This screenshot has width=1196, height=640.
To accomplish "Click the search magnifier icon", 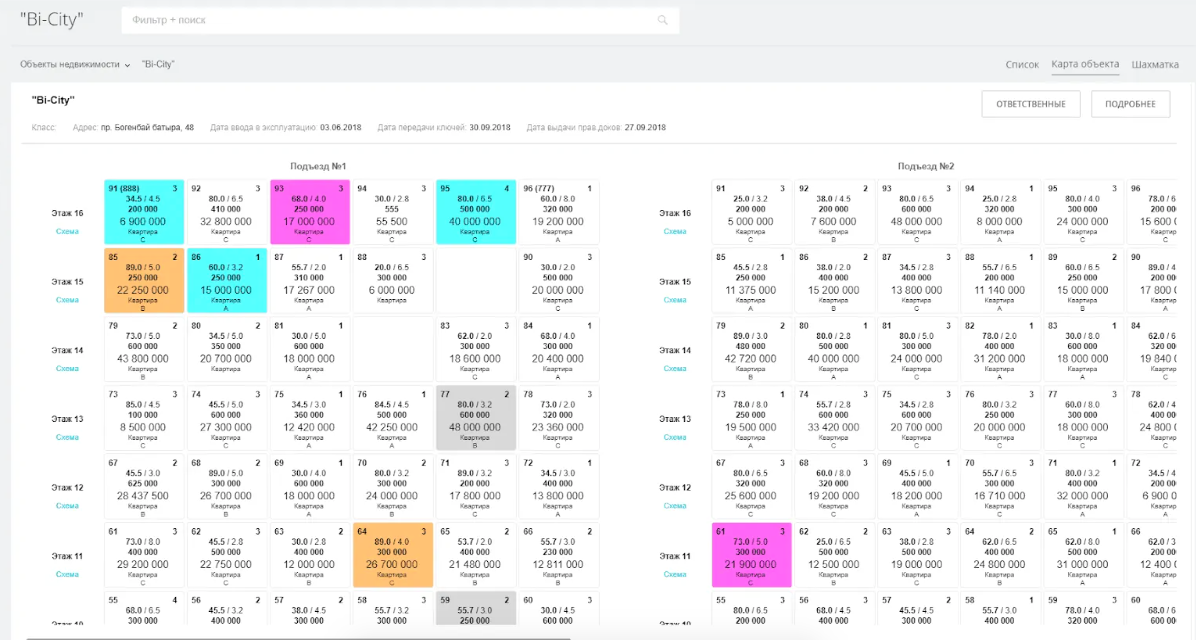I will point(662,21).
